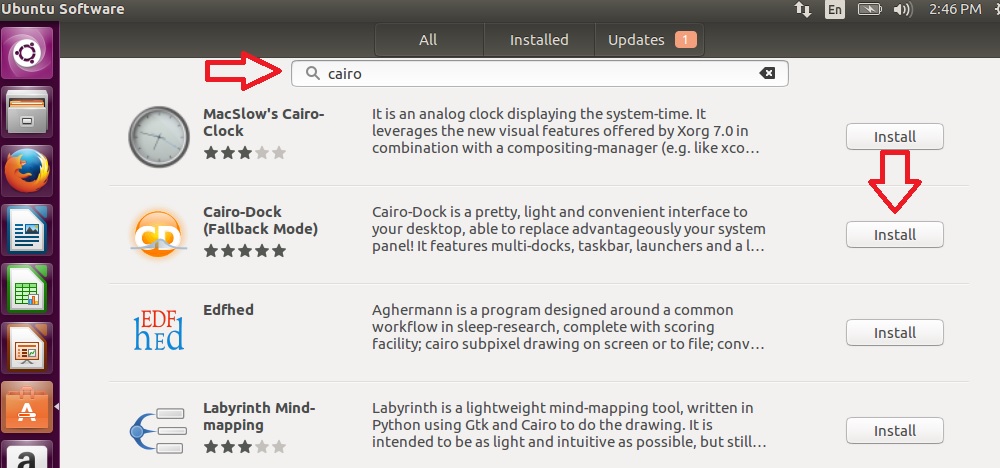The width and height of the screenshot is (1000, 468).
Task: Click the network indicator in the top panel
Action: coord(802,9)
